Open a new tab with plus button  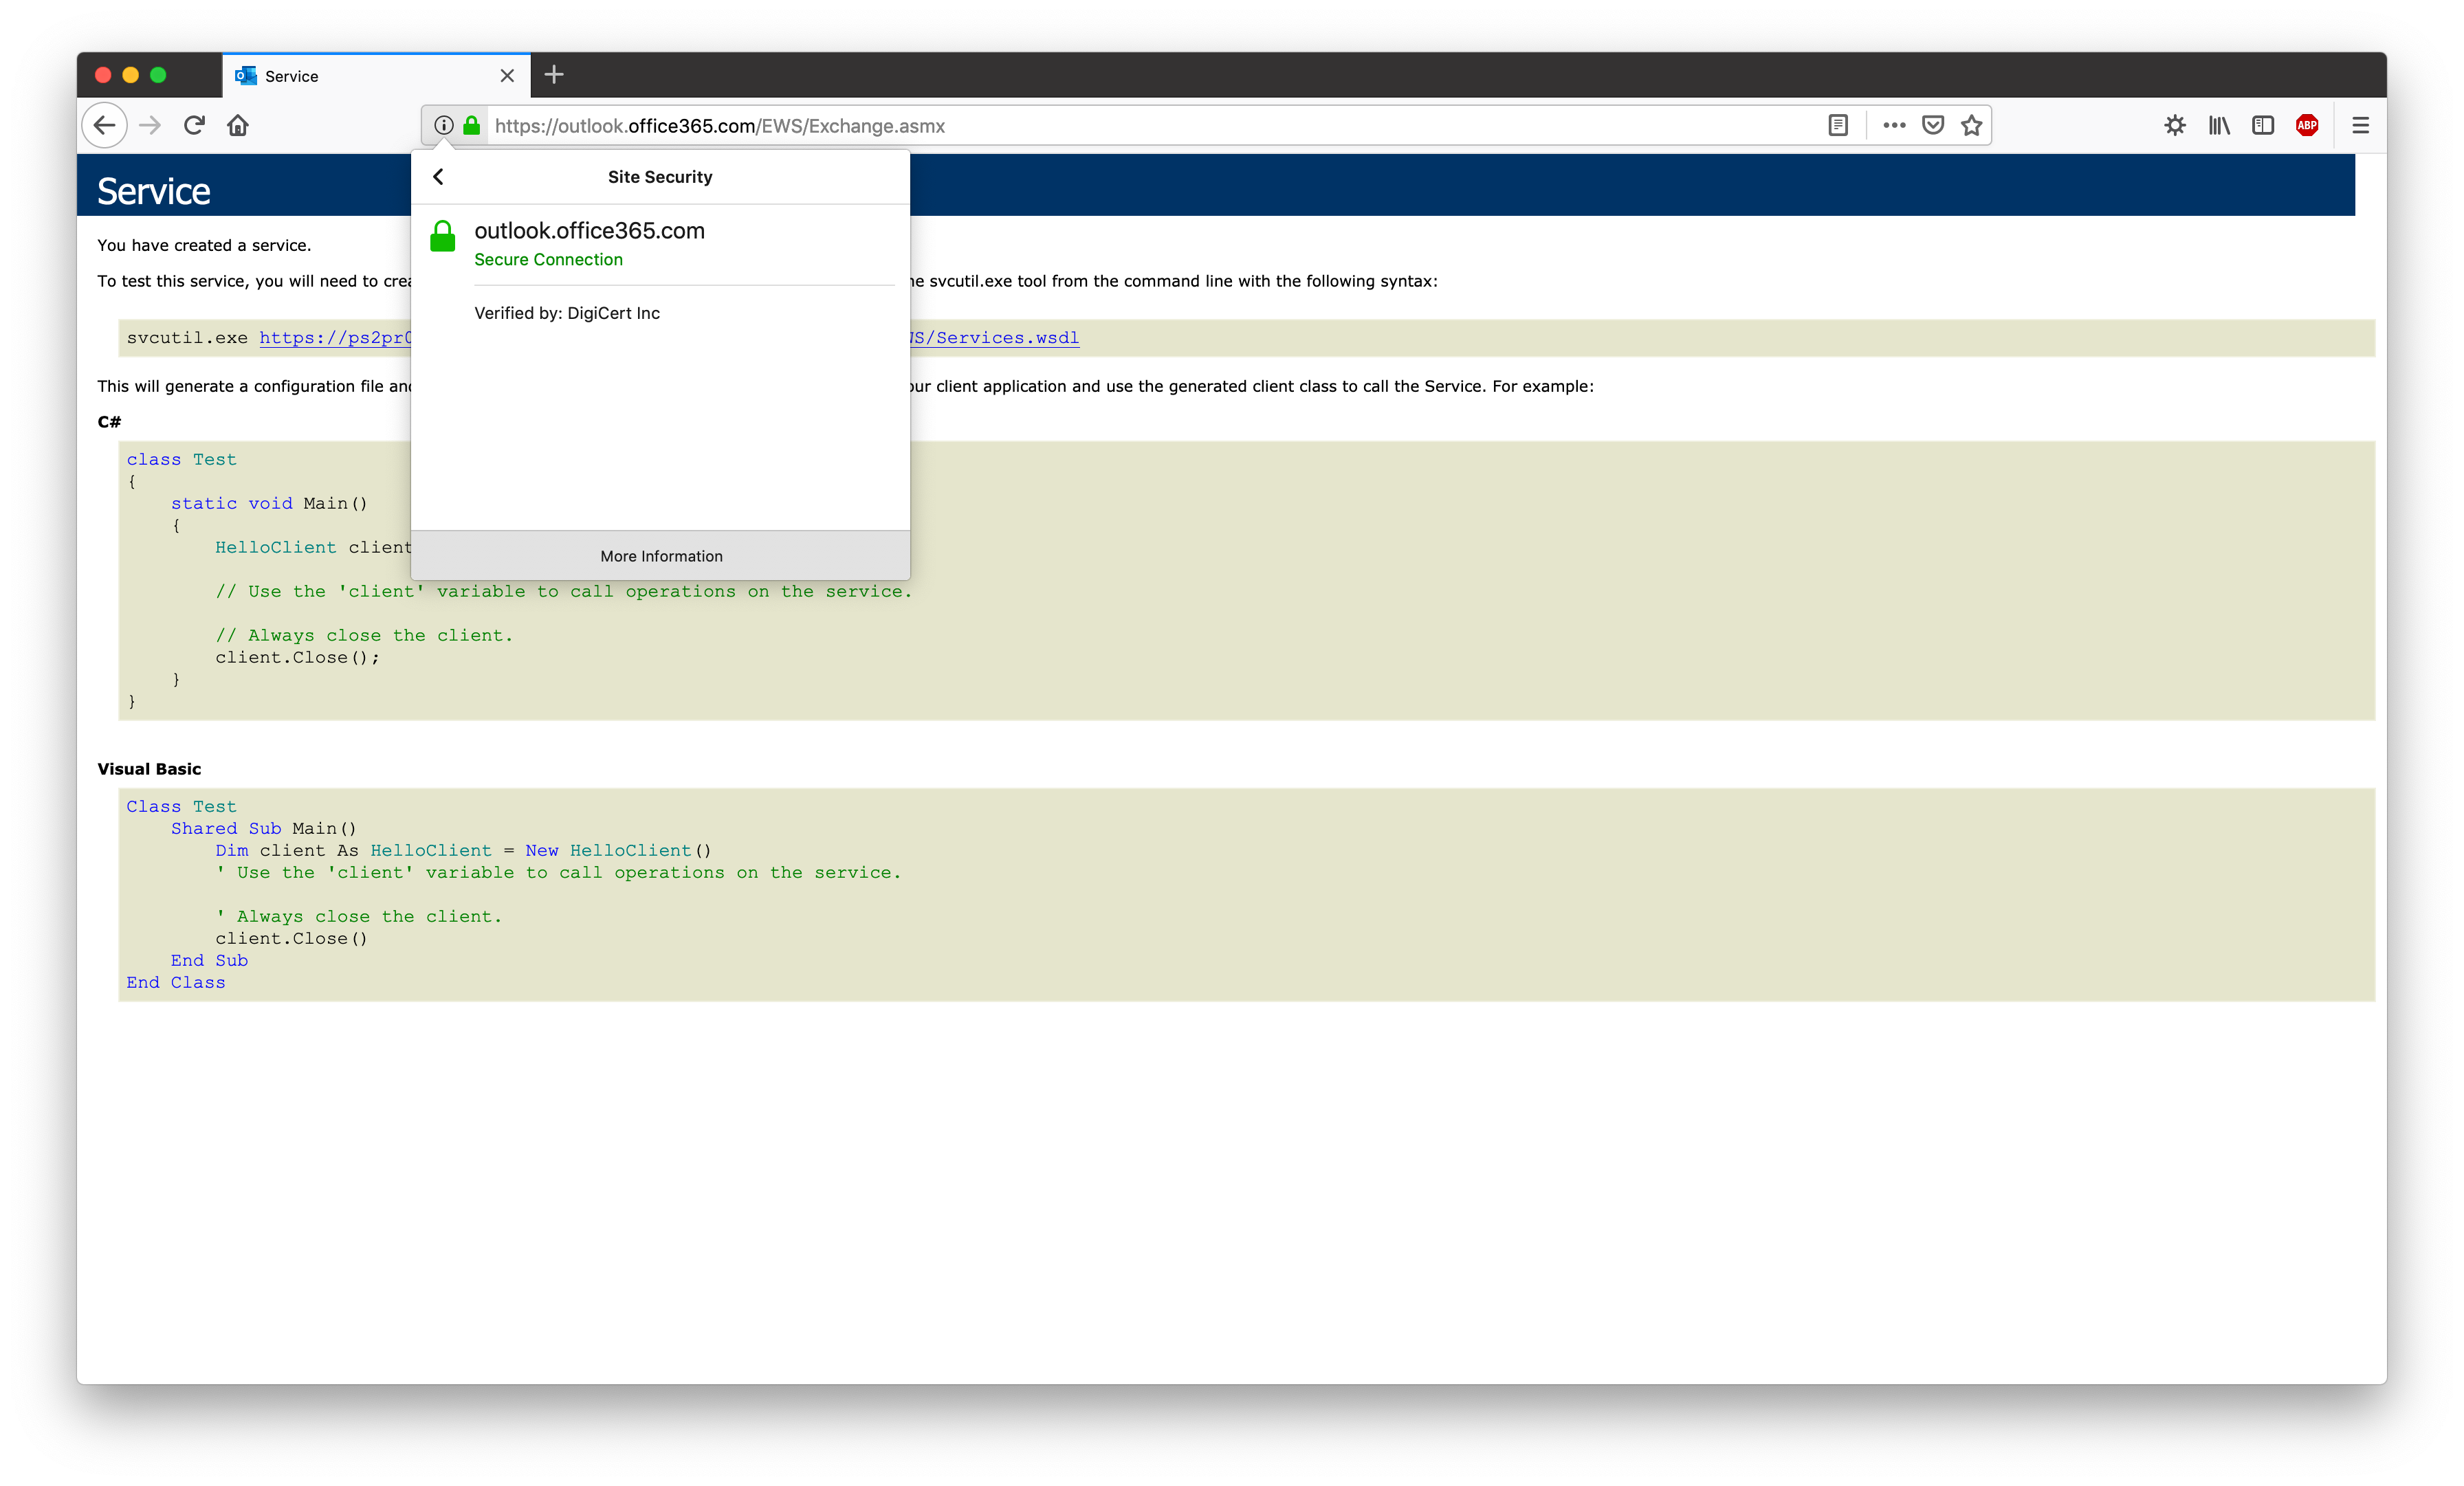pos(554,75)
